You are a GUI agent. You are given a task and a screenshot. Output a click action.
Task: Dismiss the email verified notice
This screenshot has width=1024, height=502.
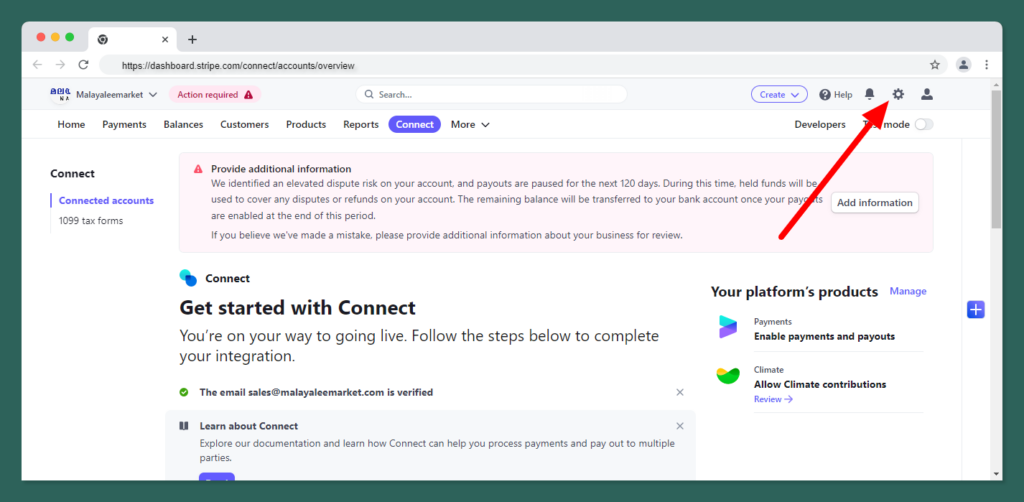[x=680, y=393]
